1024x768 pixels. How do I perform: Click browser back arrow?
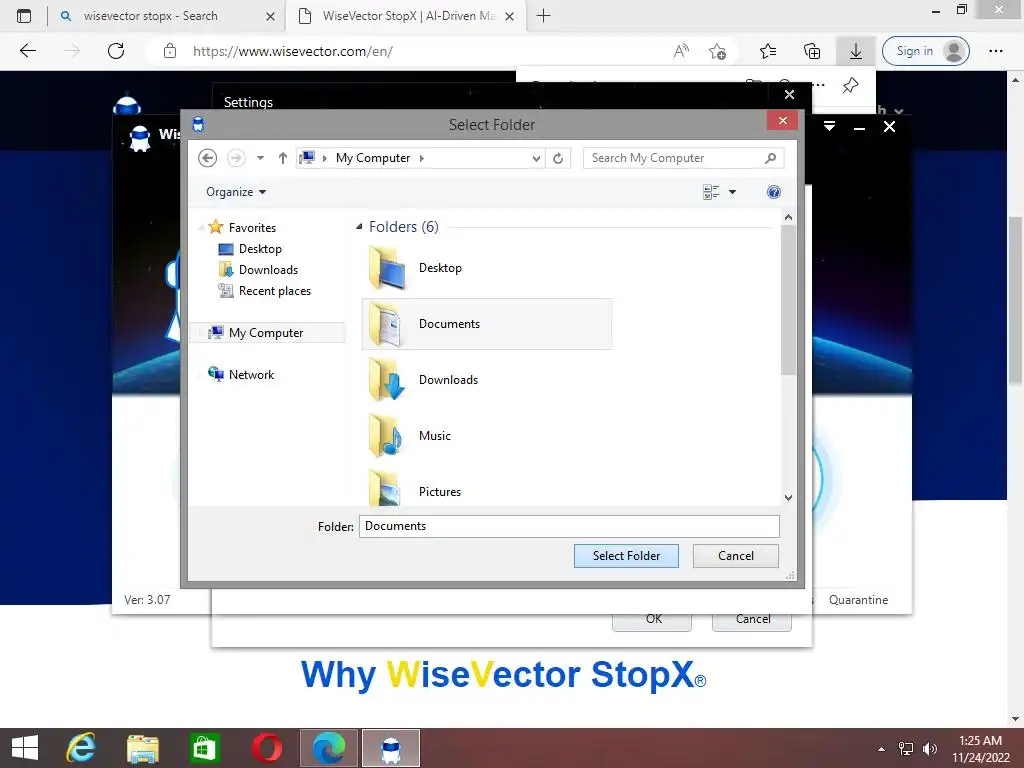click(x=28, y=51)
